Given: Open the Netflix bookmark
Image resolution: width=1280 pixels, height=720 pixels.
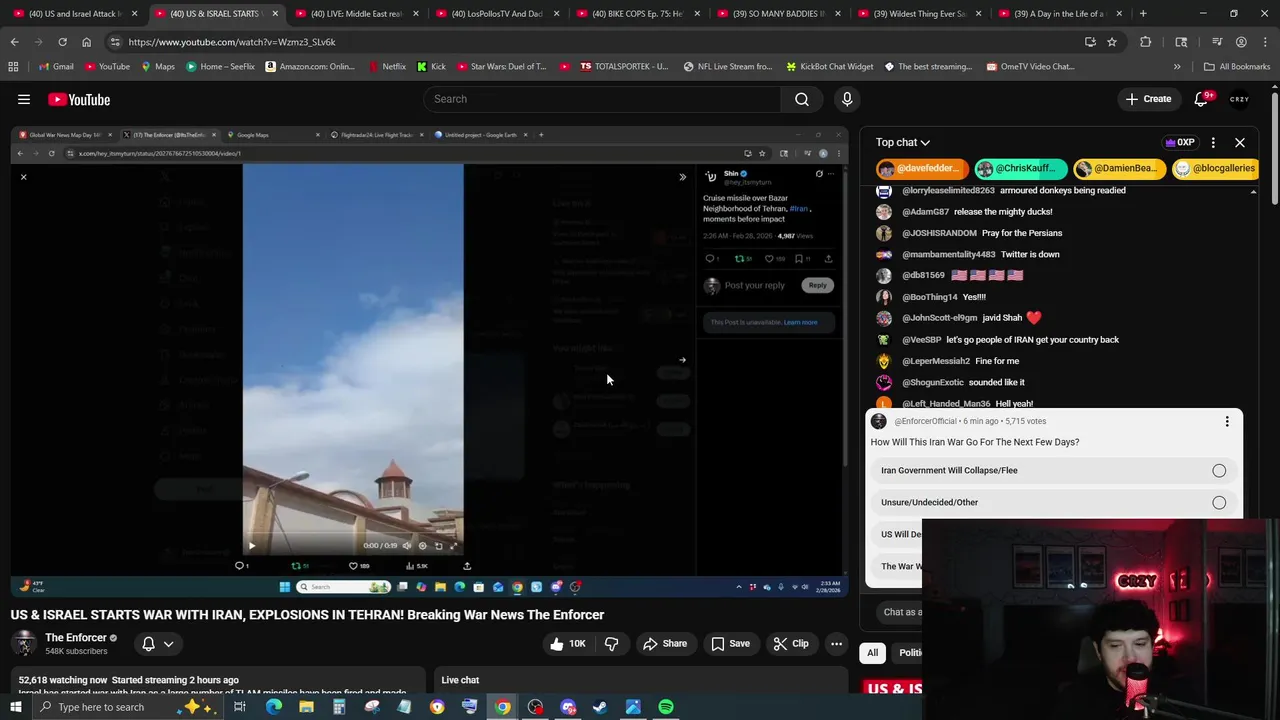Looking at the screenshot, I should point(387,66).
